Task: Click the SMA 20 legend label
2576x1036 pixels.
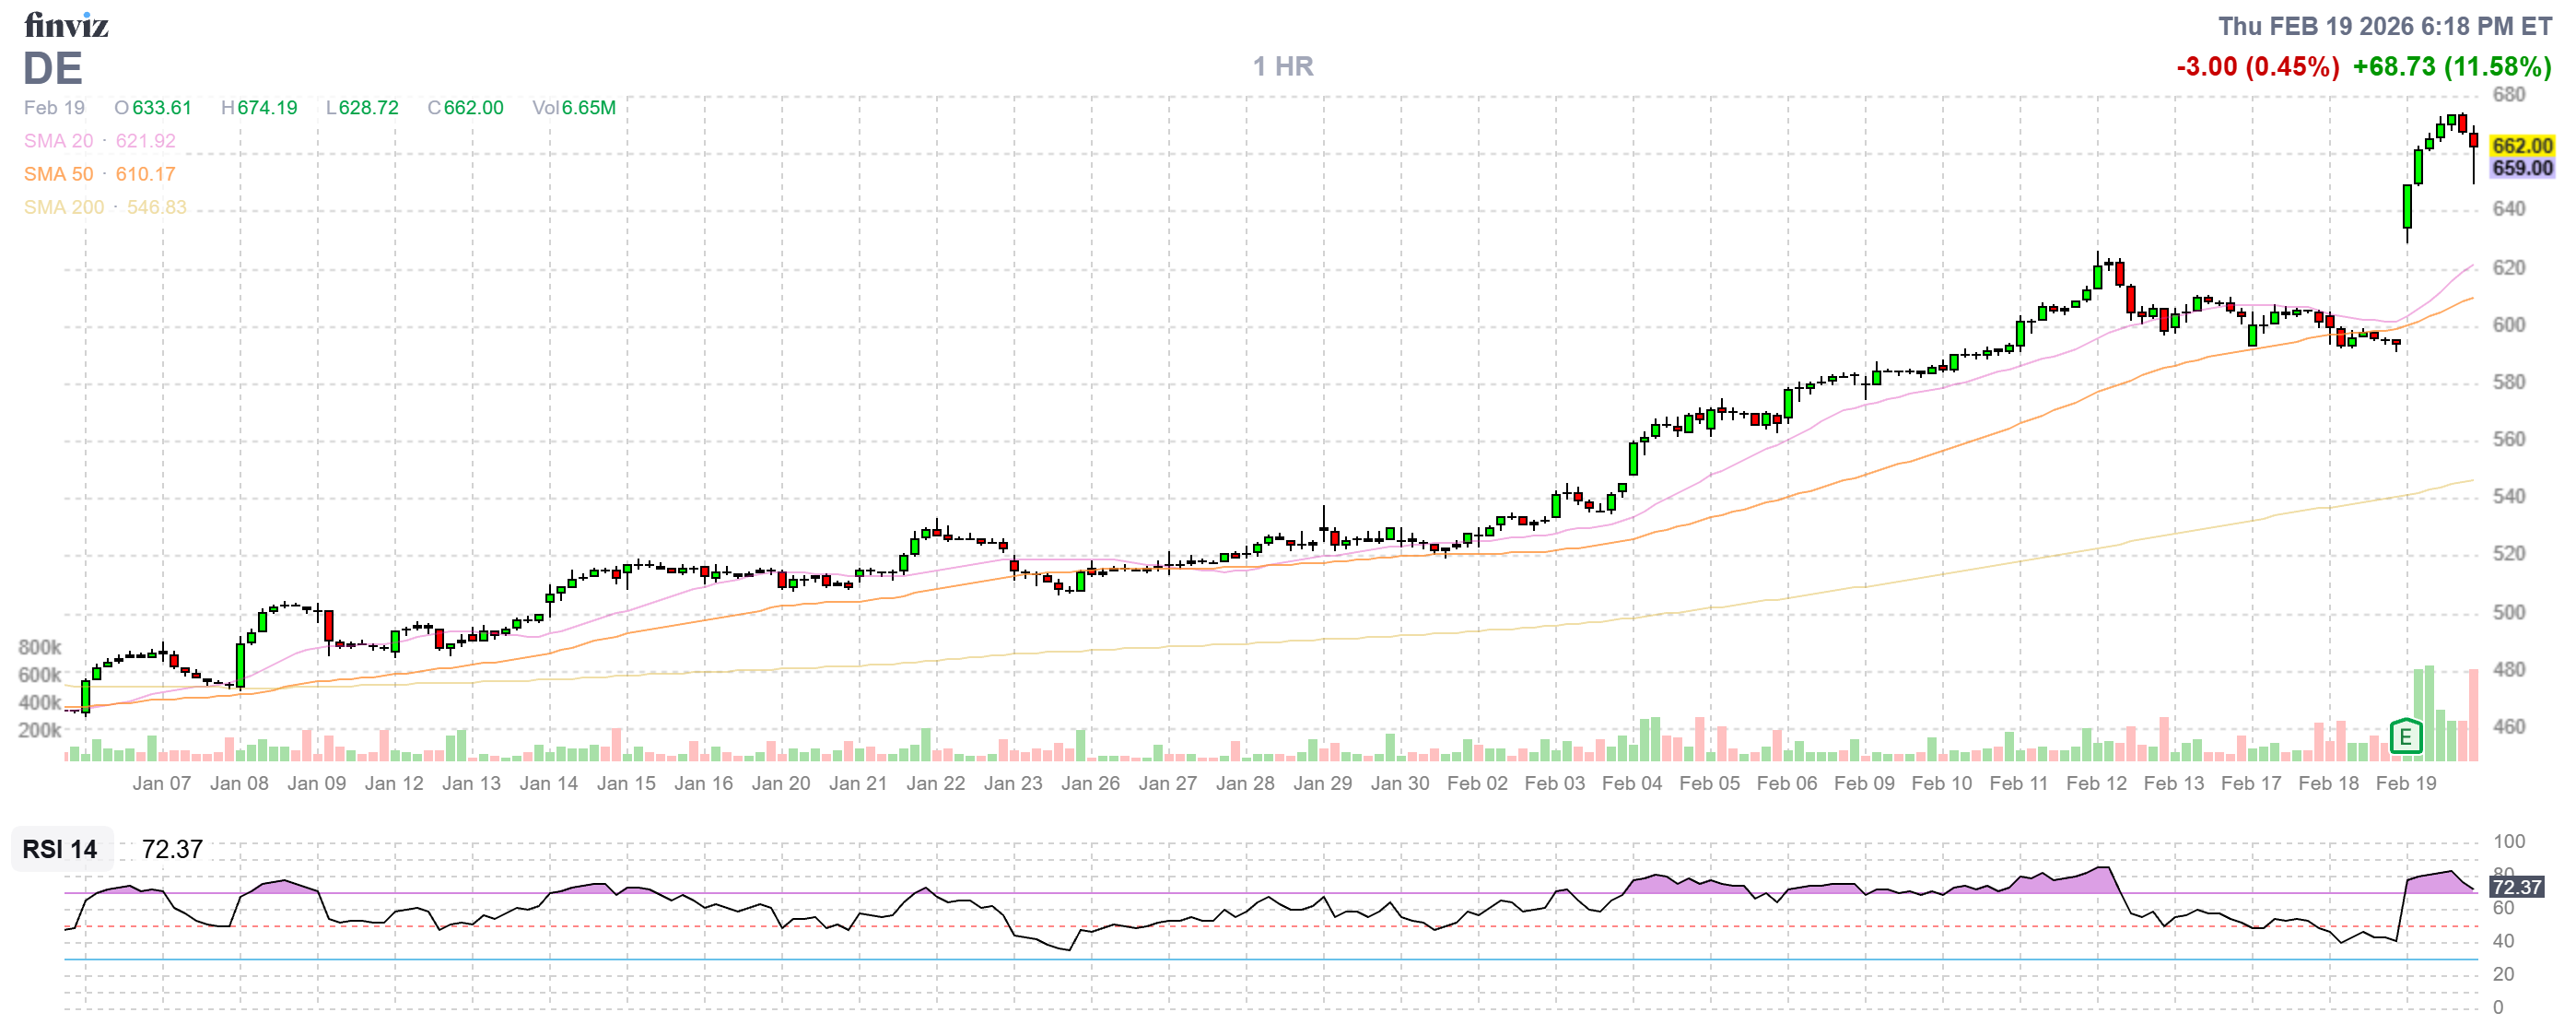Action: point(58,141)
